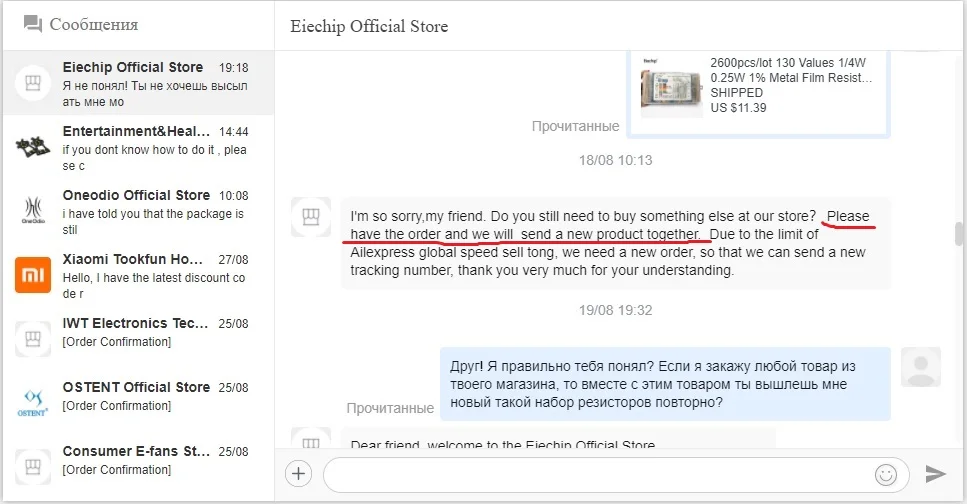Click the 19:18 time on Eiechip row
Viewport: 967px width, 504px height.
(x=234, y=68)
